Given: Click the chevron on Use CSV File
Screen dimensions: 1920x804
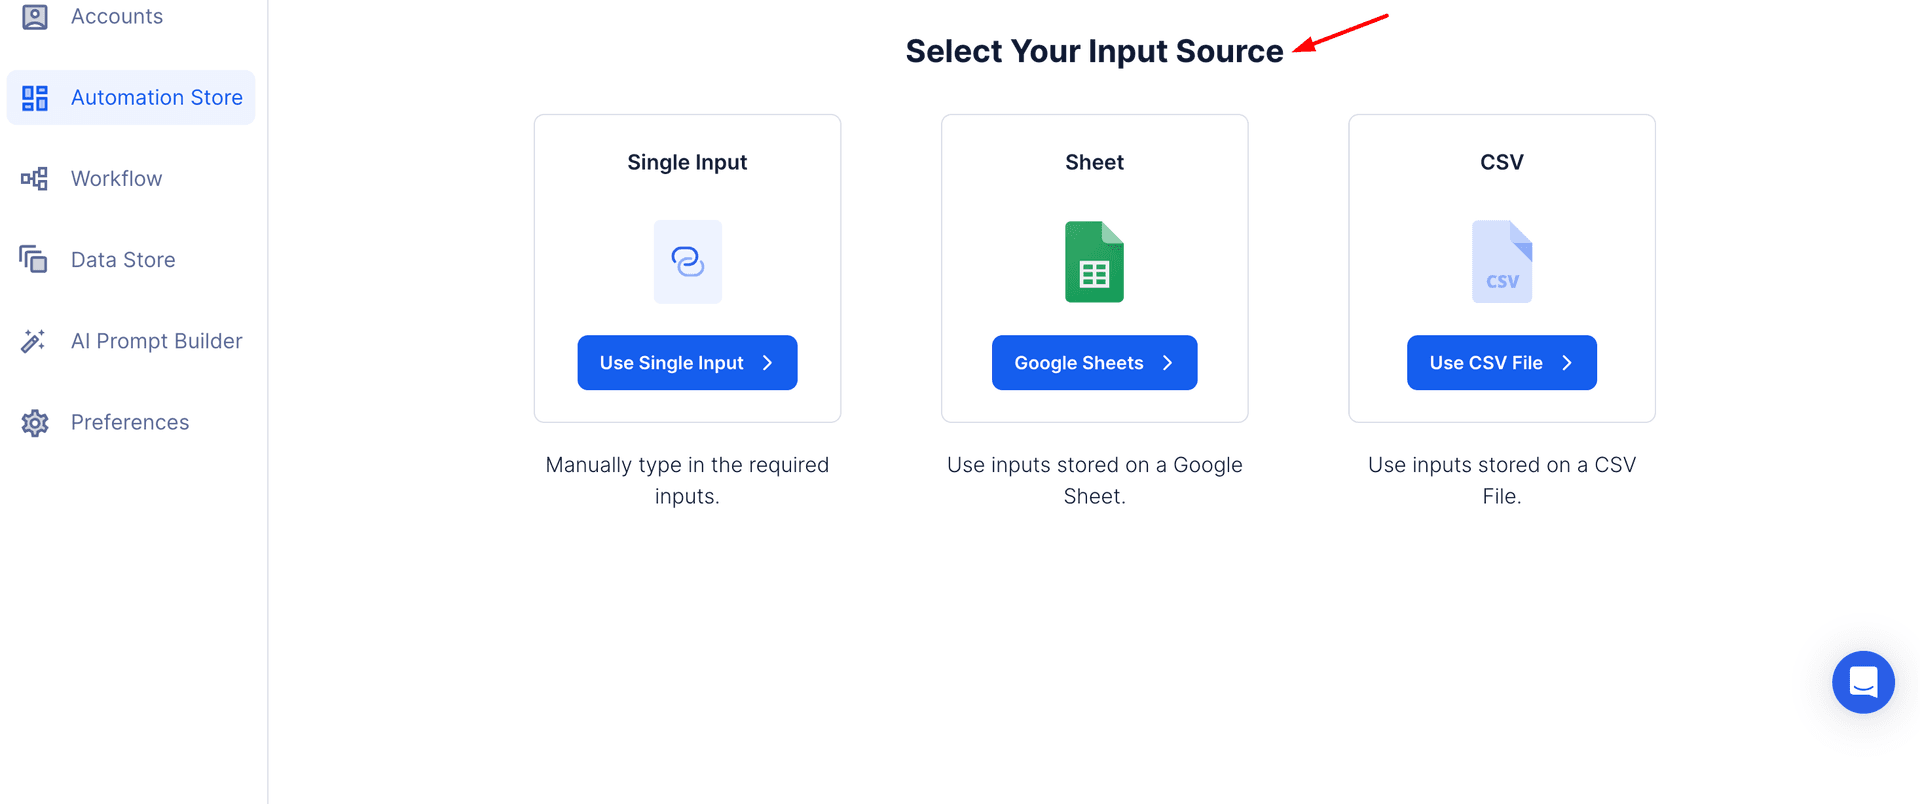Looking at the screenshot, I should [1567, 363].
